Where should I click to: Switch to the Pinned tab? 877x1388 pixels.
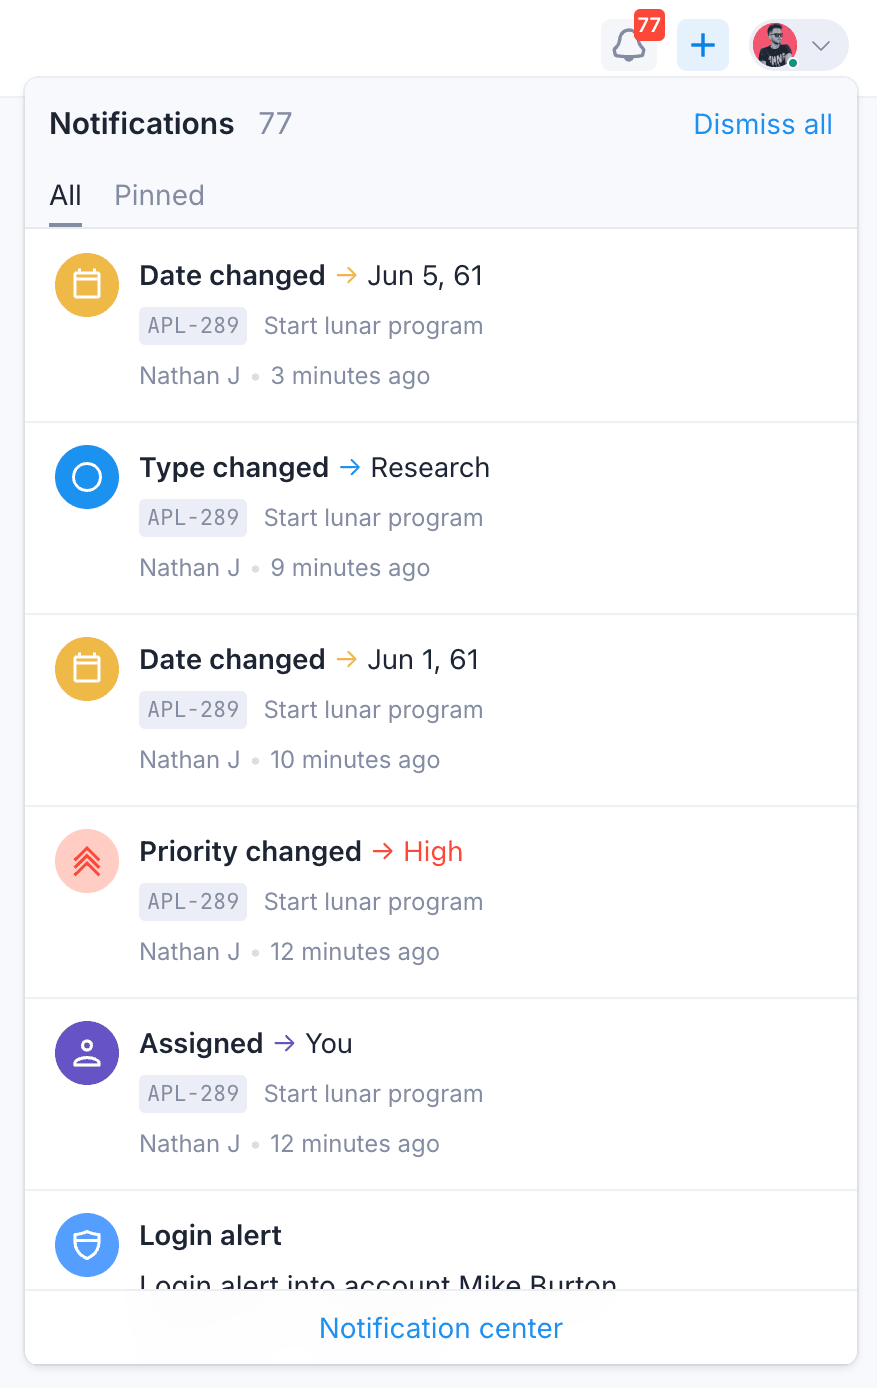pyautogui.click(x=158, y=195)
